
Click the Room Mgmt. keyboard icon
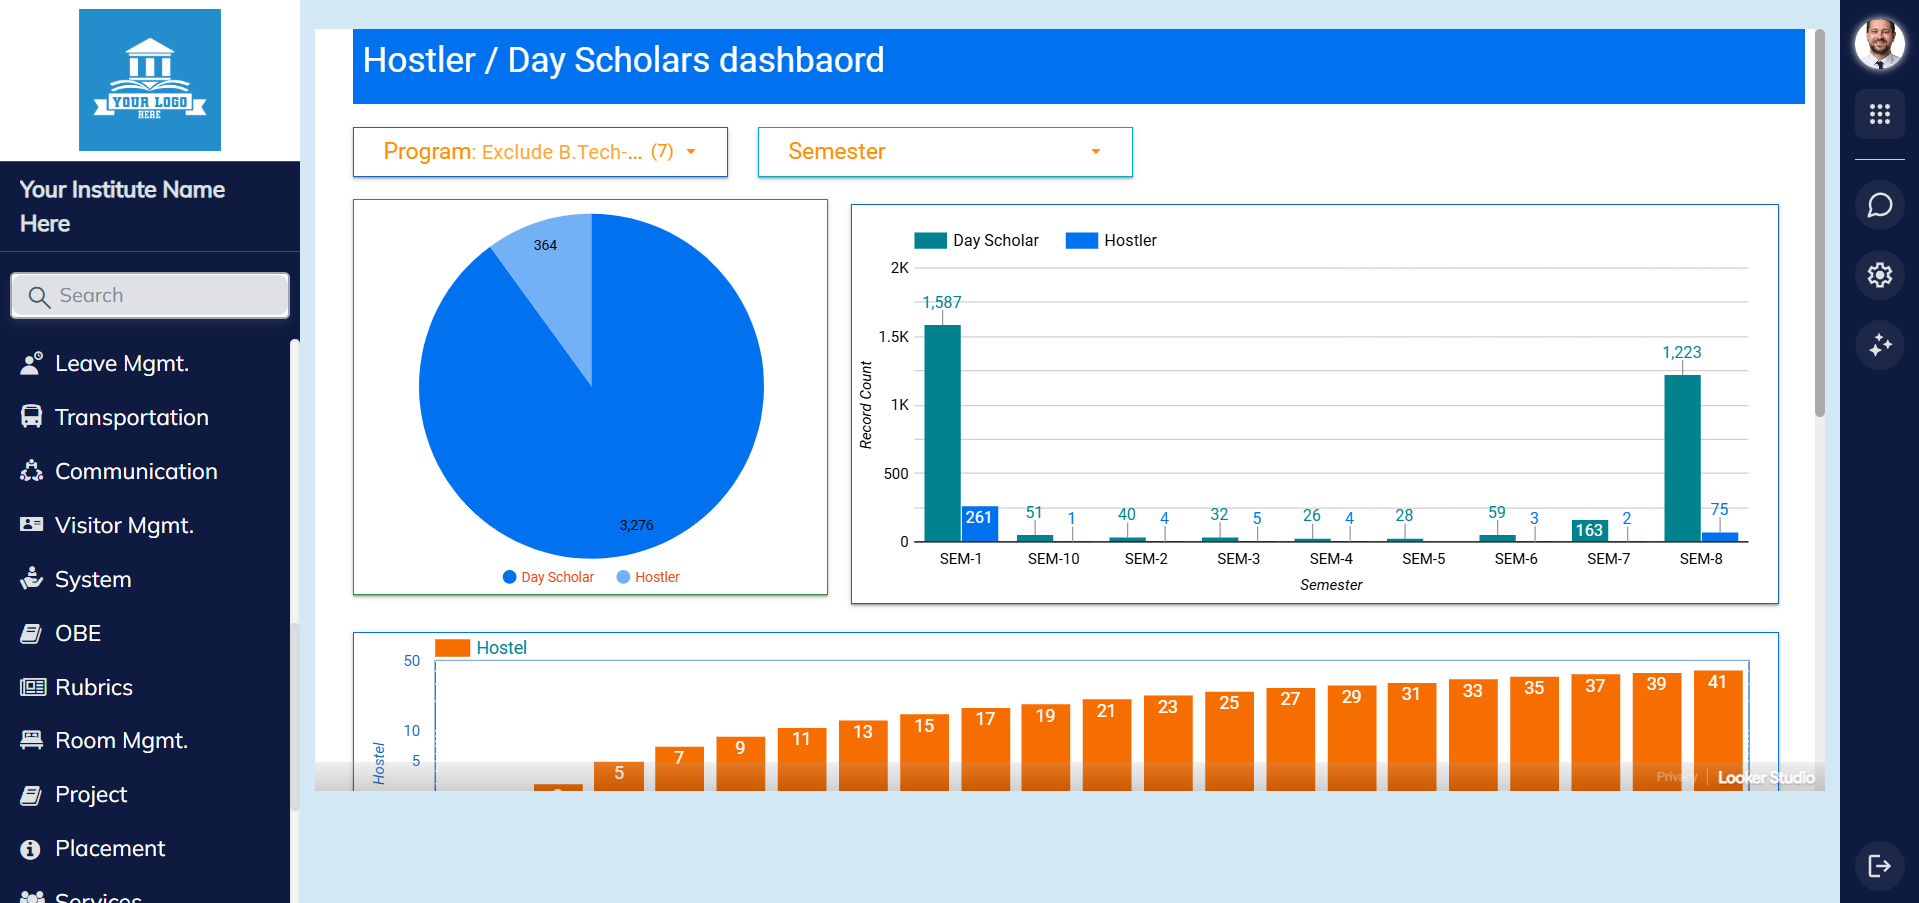coord(31,740)
